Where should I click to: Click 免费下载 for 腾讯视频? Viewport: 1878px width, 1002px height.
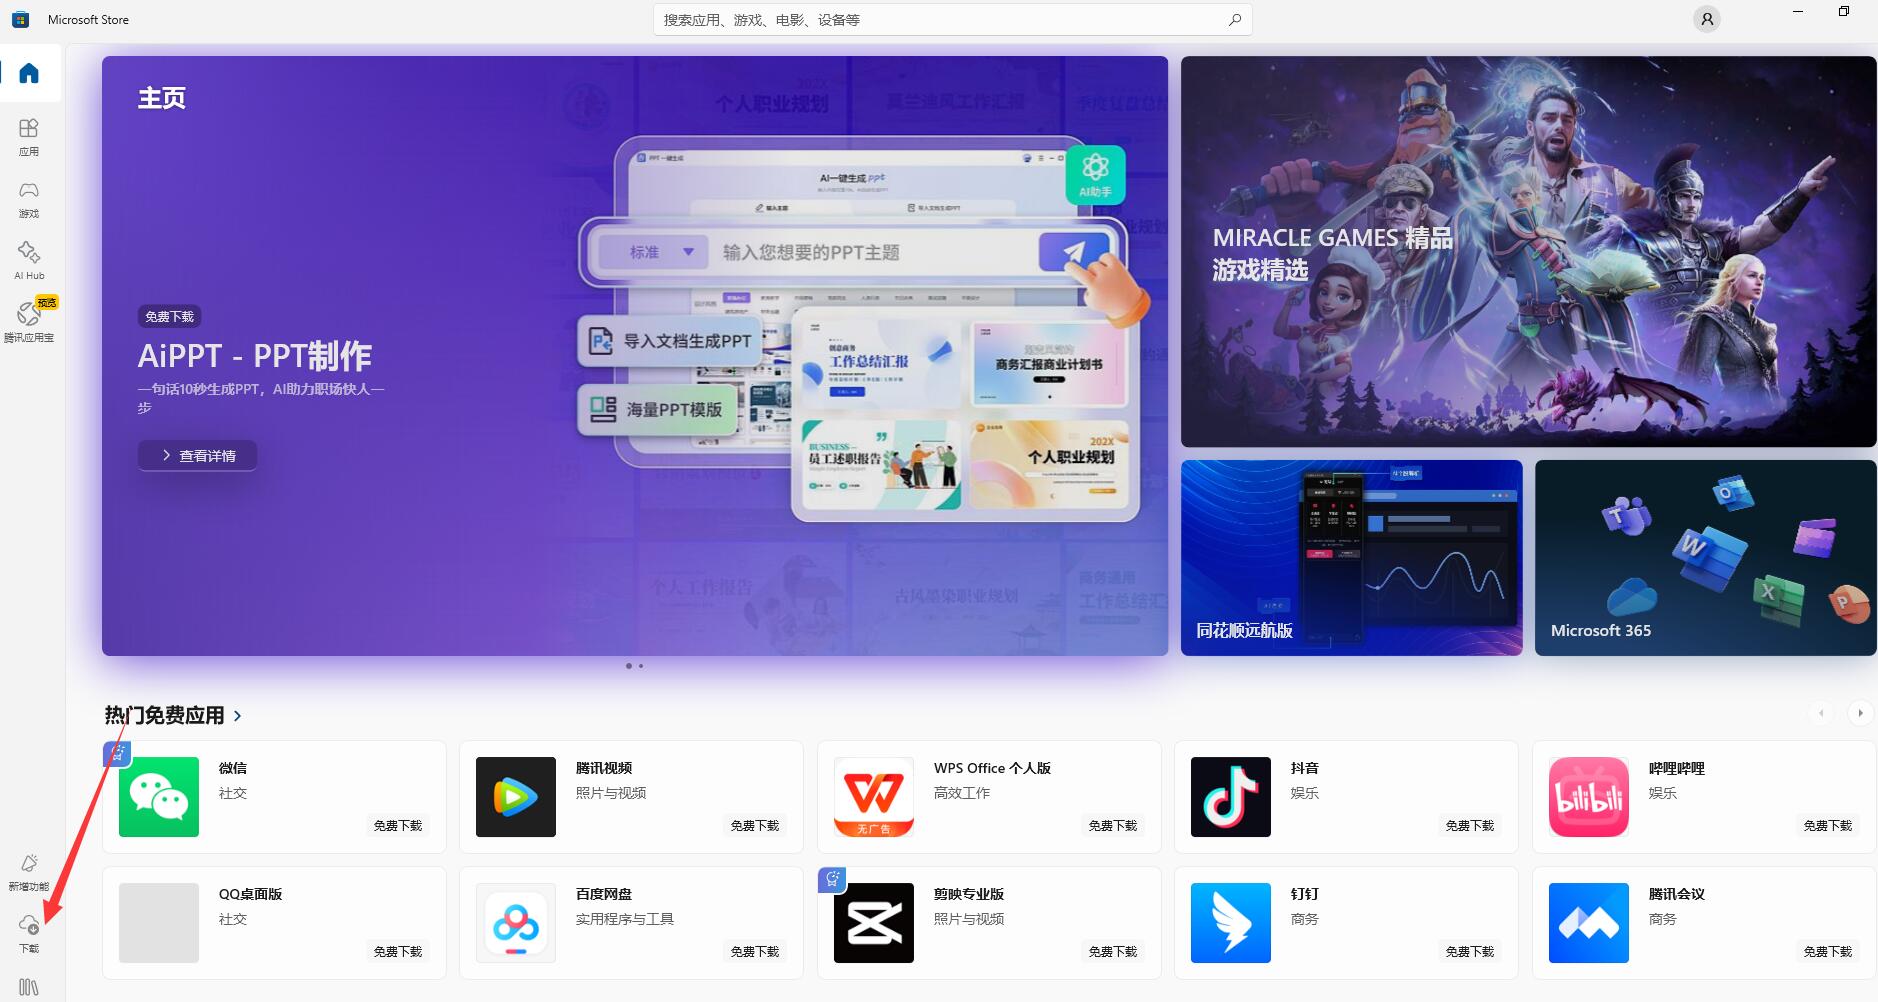(x=755, y=825)
